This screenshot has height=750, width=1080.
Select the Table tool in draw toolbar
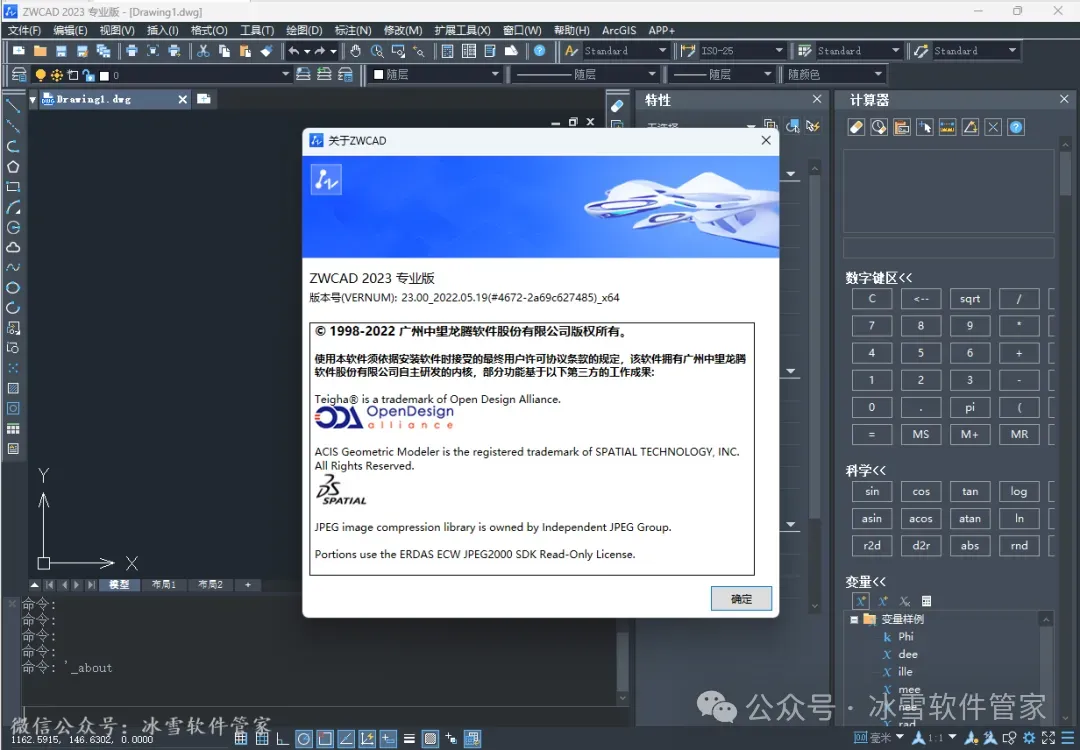pos(13,429)
